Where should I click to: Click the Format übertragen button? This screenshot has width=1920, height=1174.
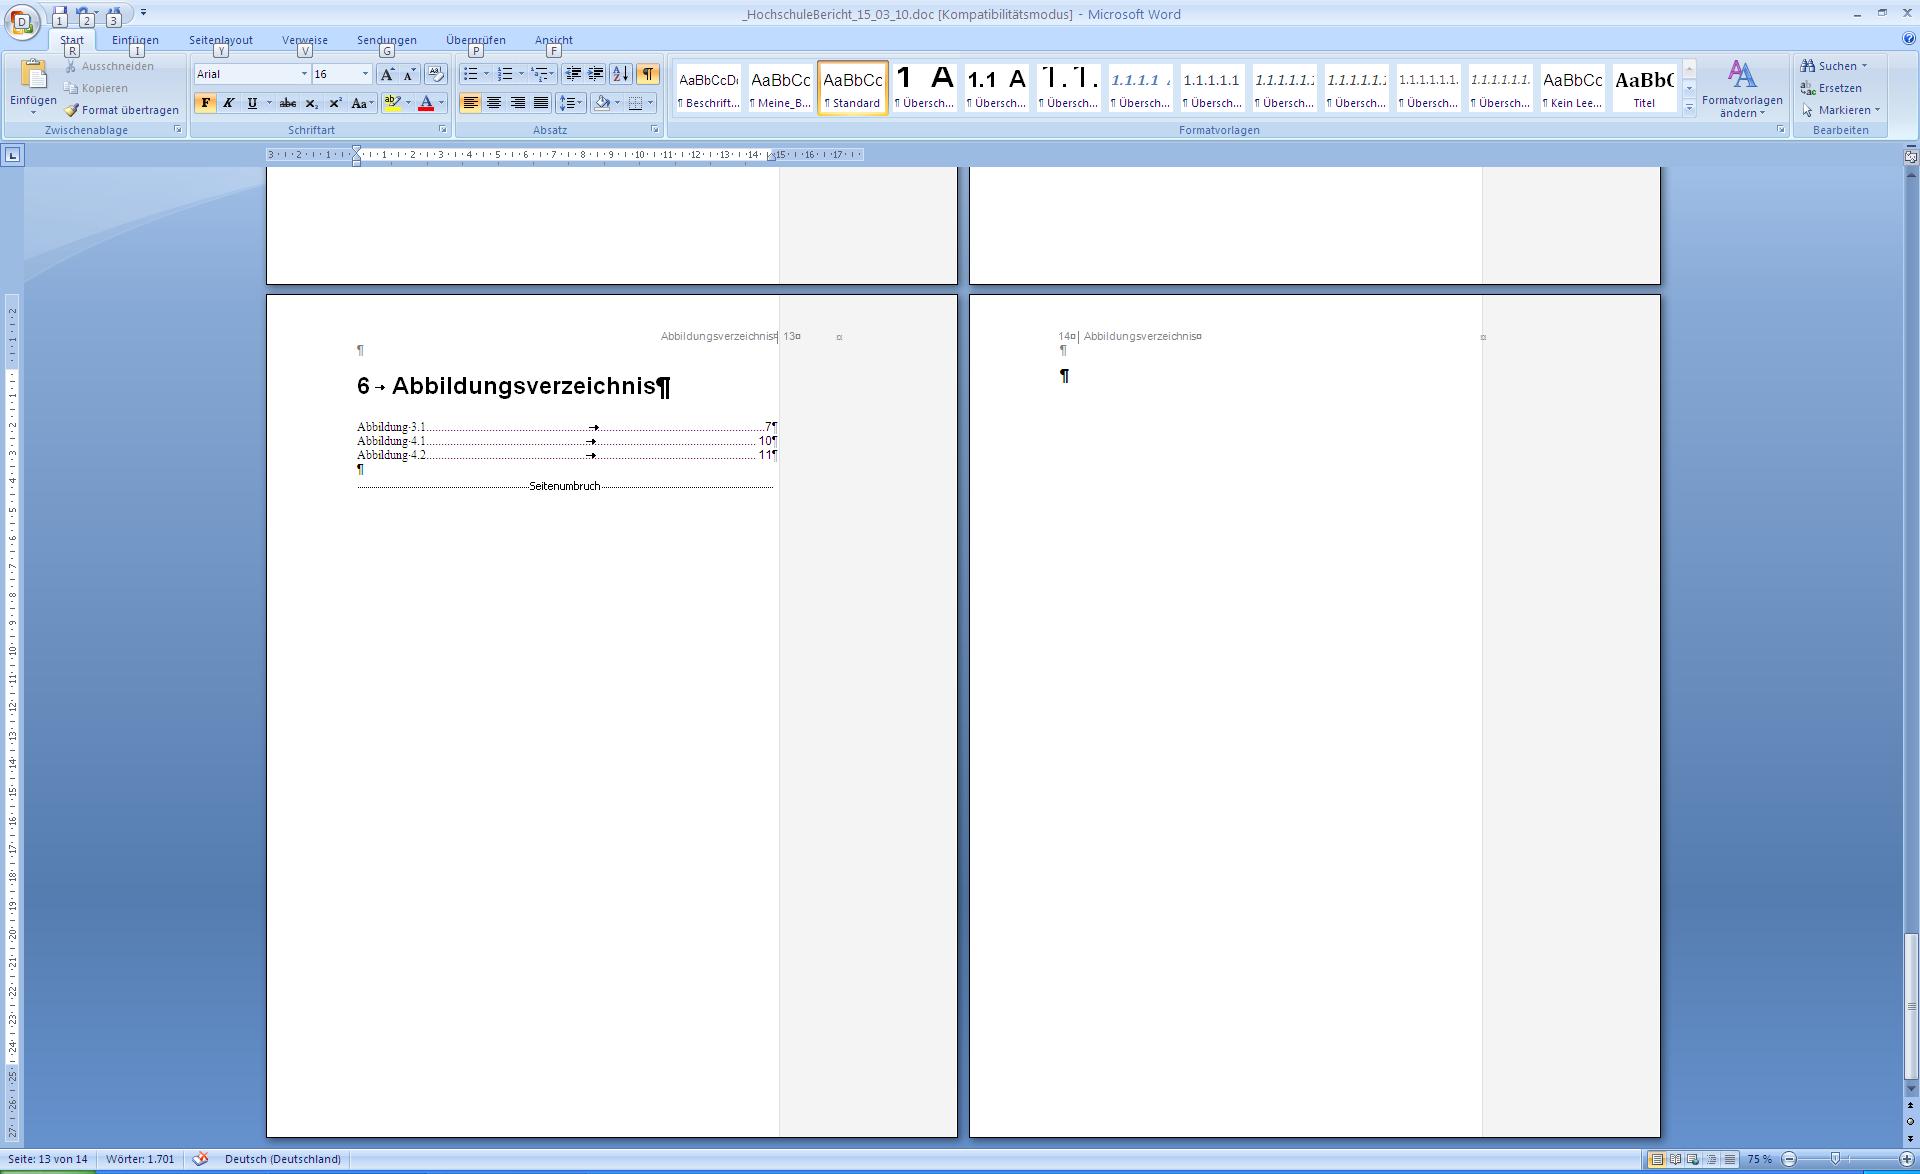(121, 110)
